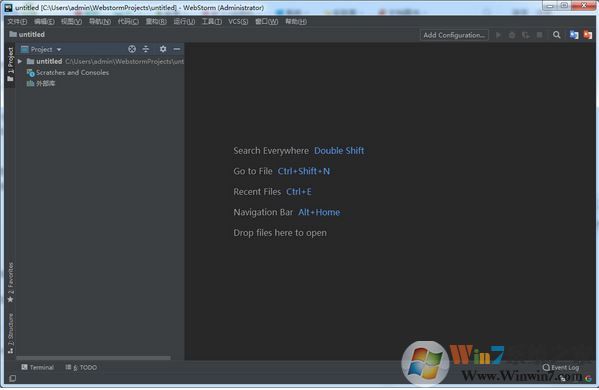Viewport: 599px width, 390px height.
Task: Click the Stop square icon in toolbar
Action: click(539, 35)
